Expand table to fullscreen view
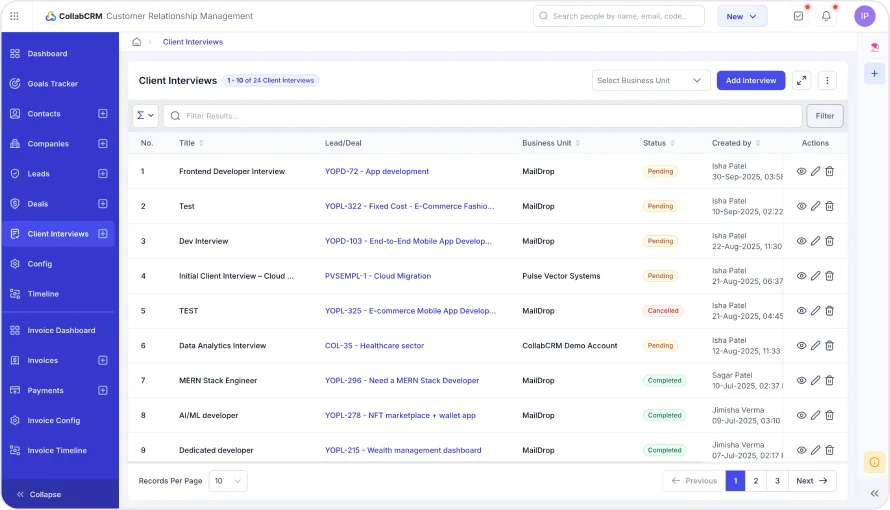 [x=801, y=81]
